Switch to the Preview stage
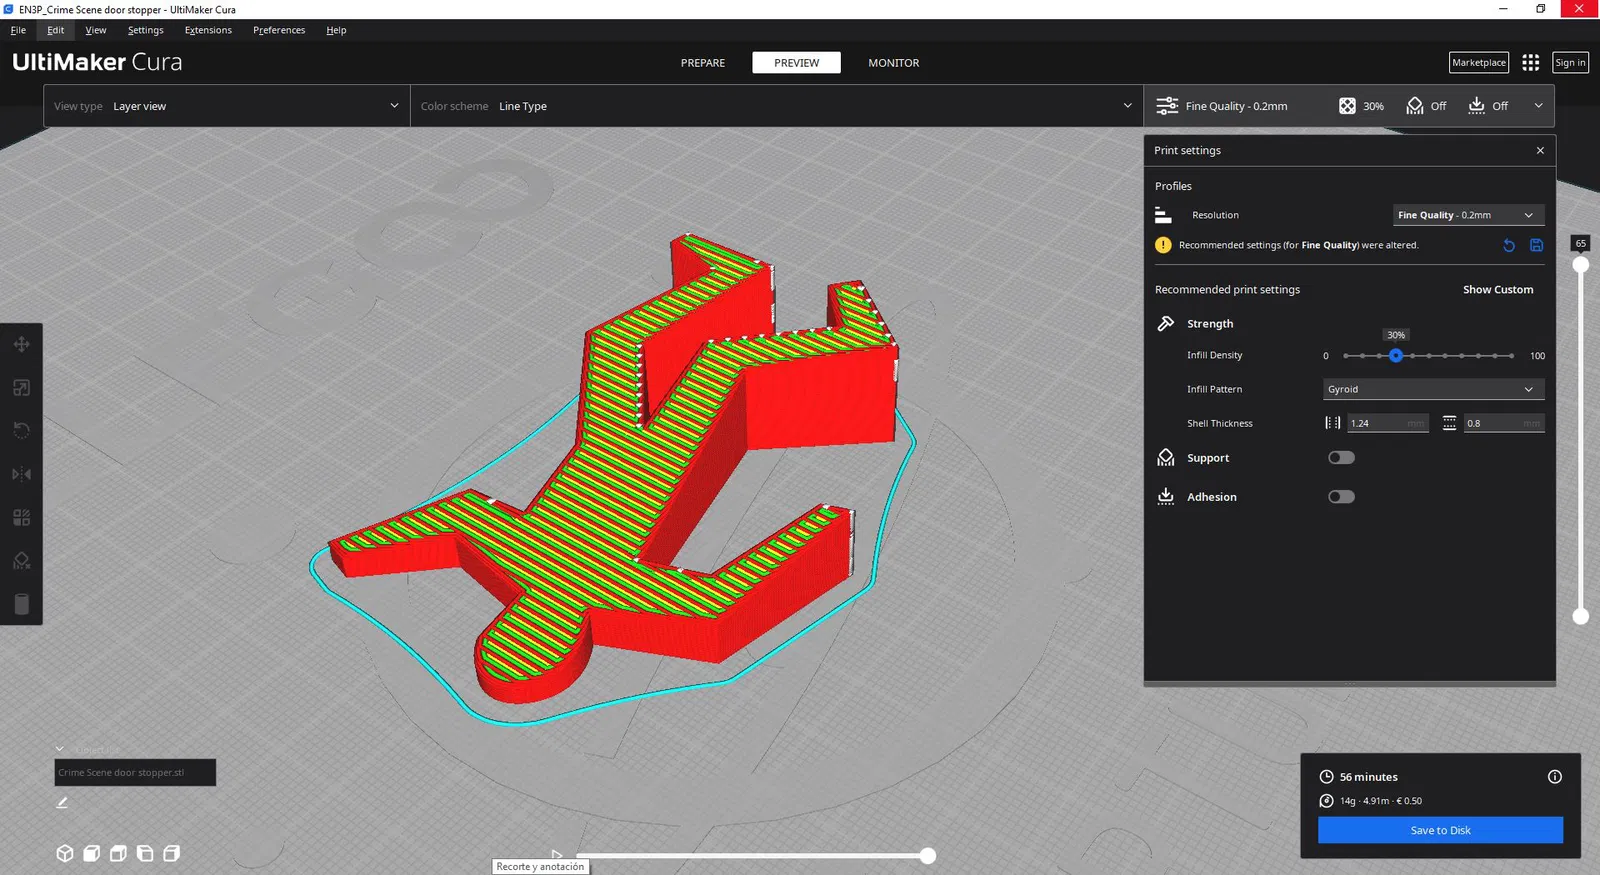The image size is (1600, 875). (797, 63)
